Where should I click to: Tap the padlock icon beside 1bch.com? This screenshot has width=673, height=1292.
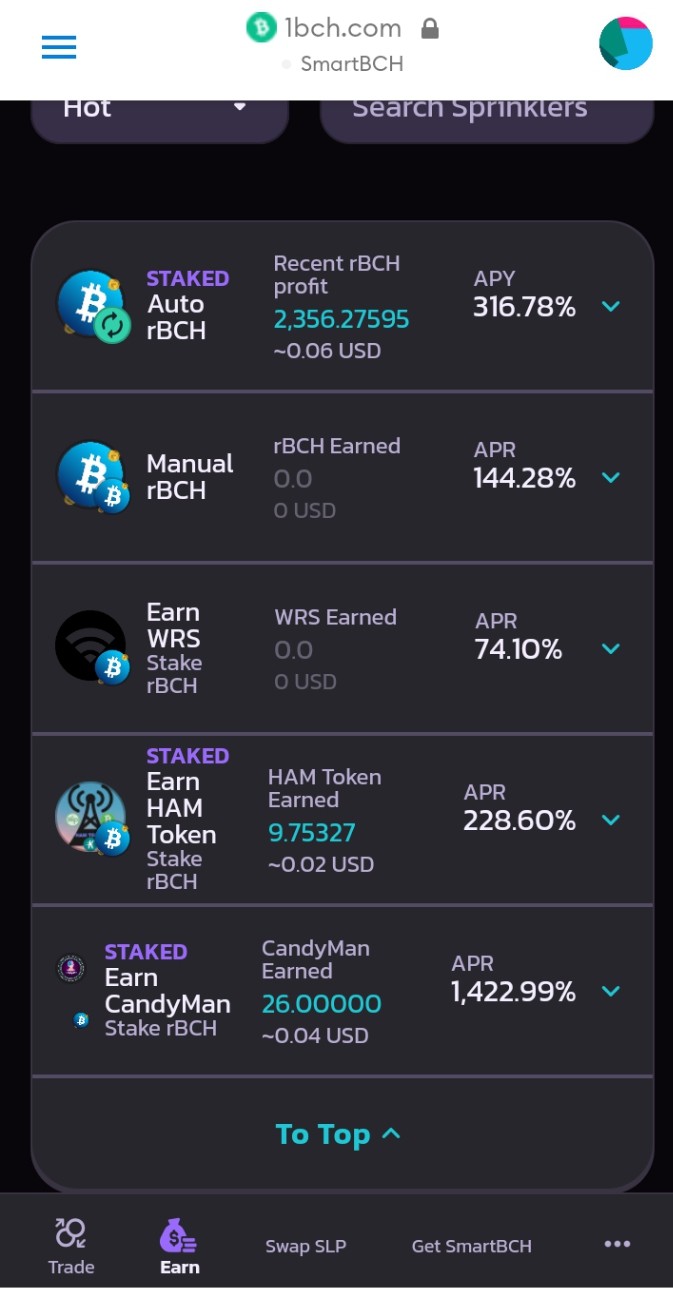pyautogui.click(x=430, y=28)
